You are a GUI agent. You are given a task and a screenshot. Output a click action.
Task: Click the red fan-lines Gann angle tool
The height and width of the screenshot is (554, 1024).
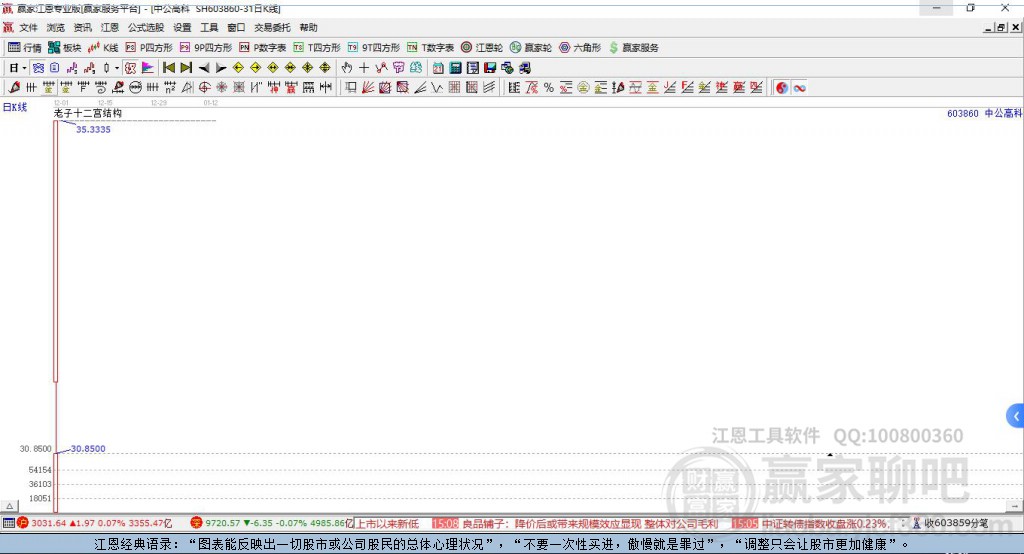pyautogui.click(x=368, y=88)
